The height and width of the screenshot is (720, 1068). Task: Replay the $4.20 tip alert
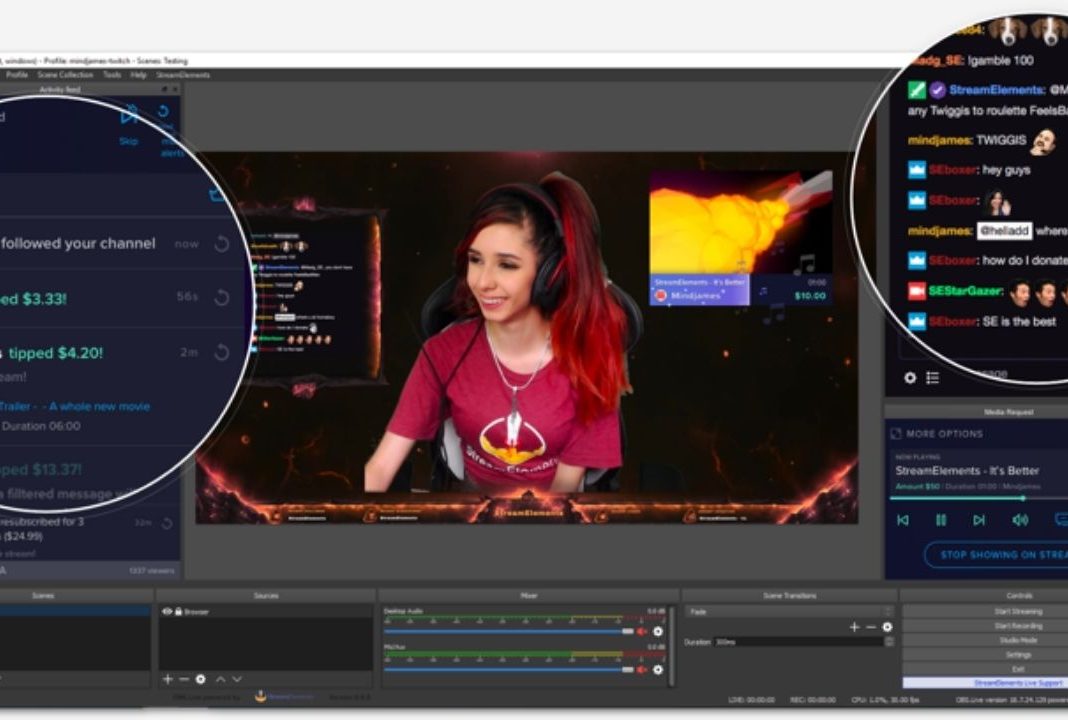tap(221, 352)
